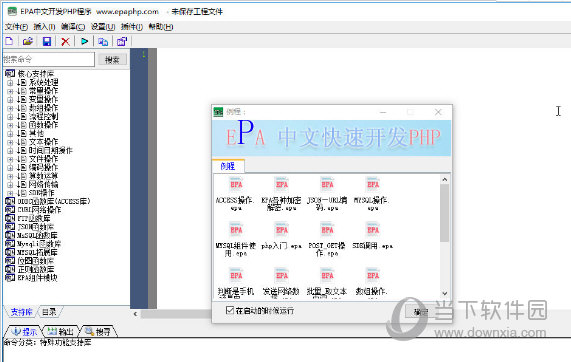Image resolution: width=571 pixels, height=362 pixels.
Task: Open the MYSQL组件使用.epa example
Action: tap(236, 239)
